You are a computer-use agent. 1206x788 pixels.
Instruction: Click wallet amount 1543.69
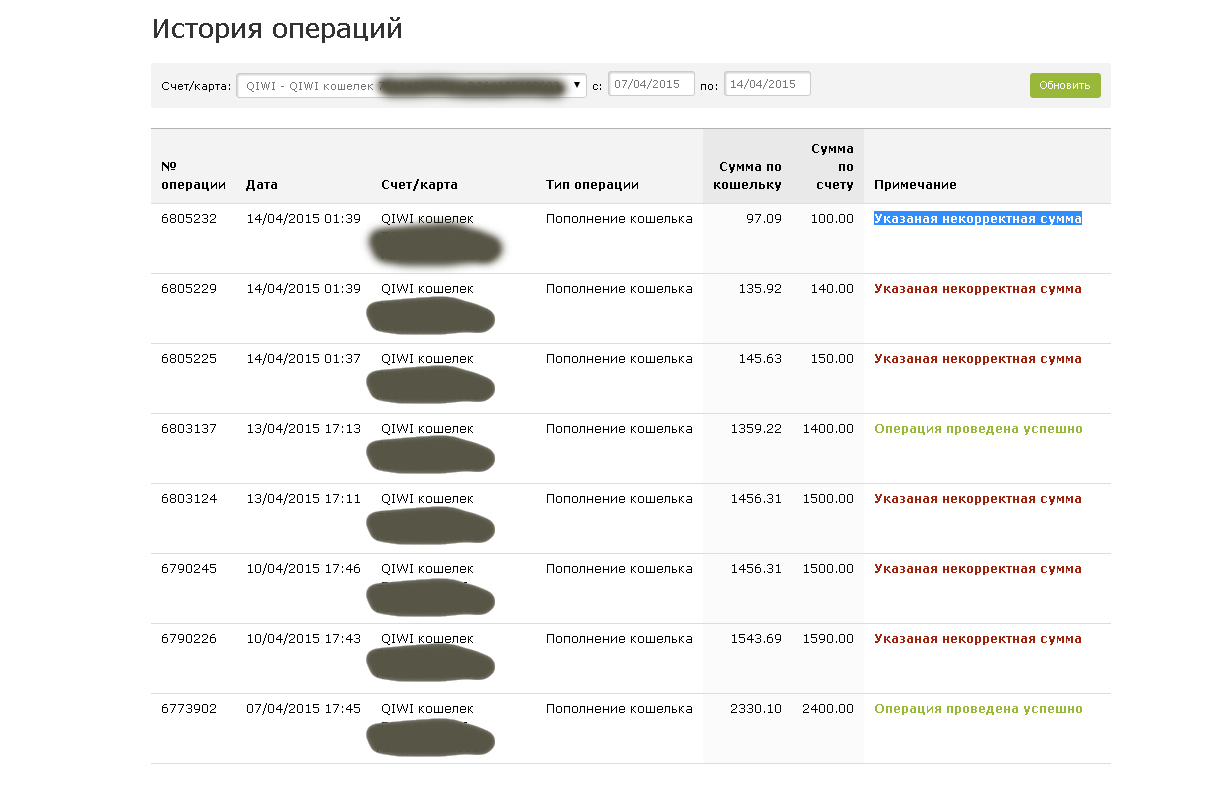(756, 638)
